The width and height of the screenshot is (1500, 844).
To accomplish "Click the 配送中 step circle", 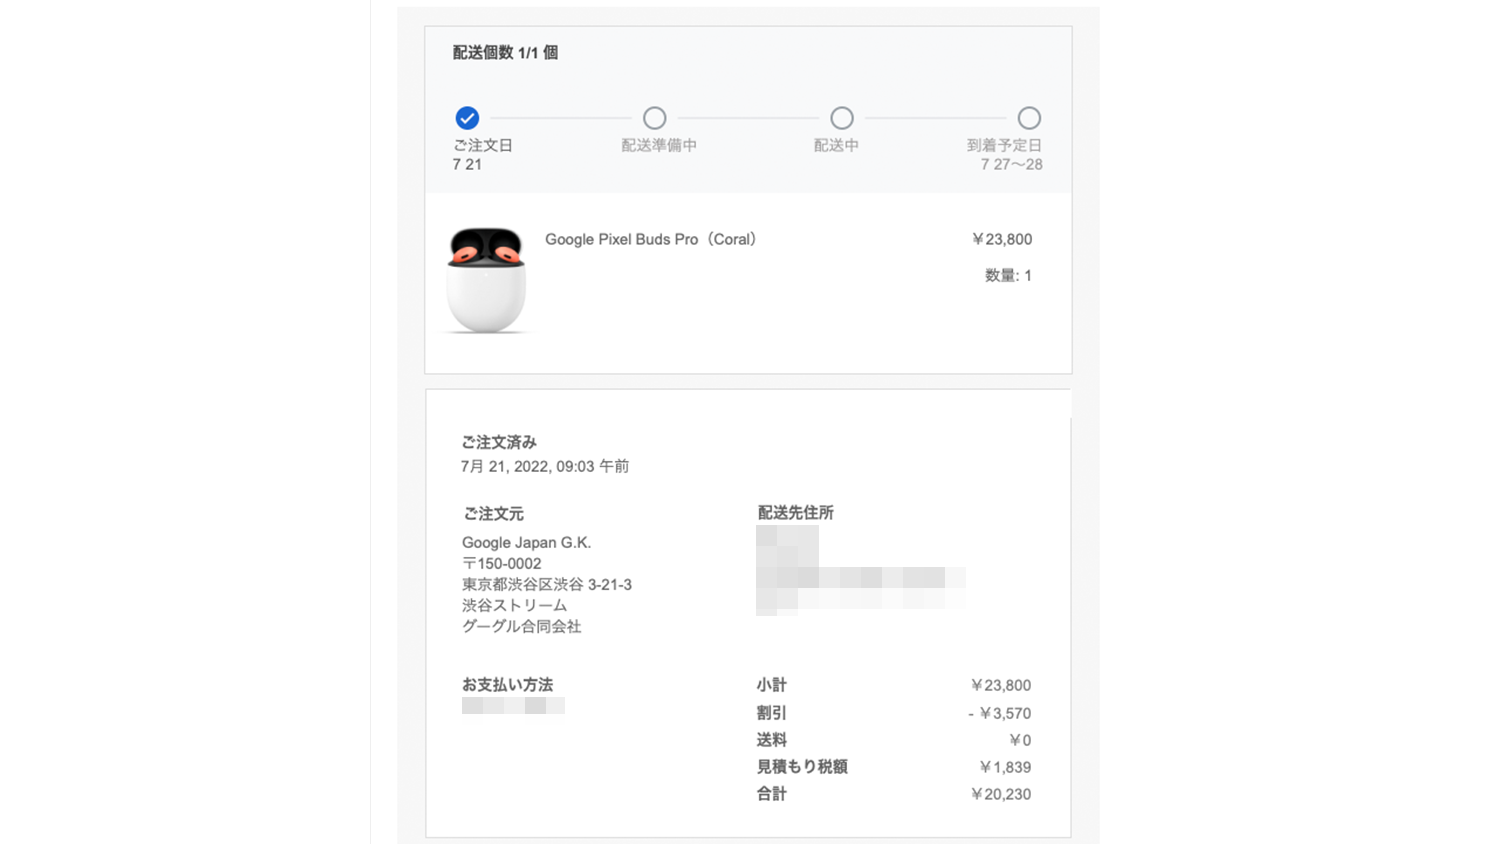I will click(842, 118).
